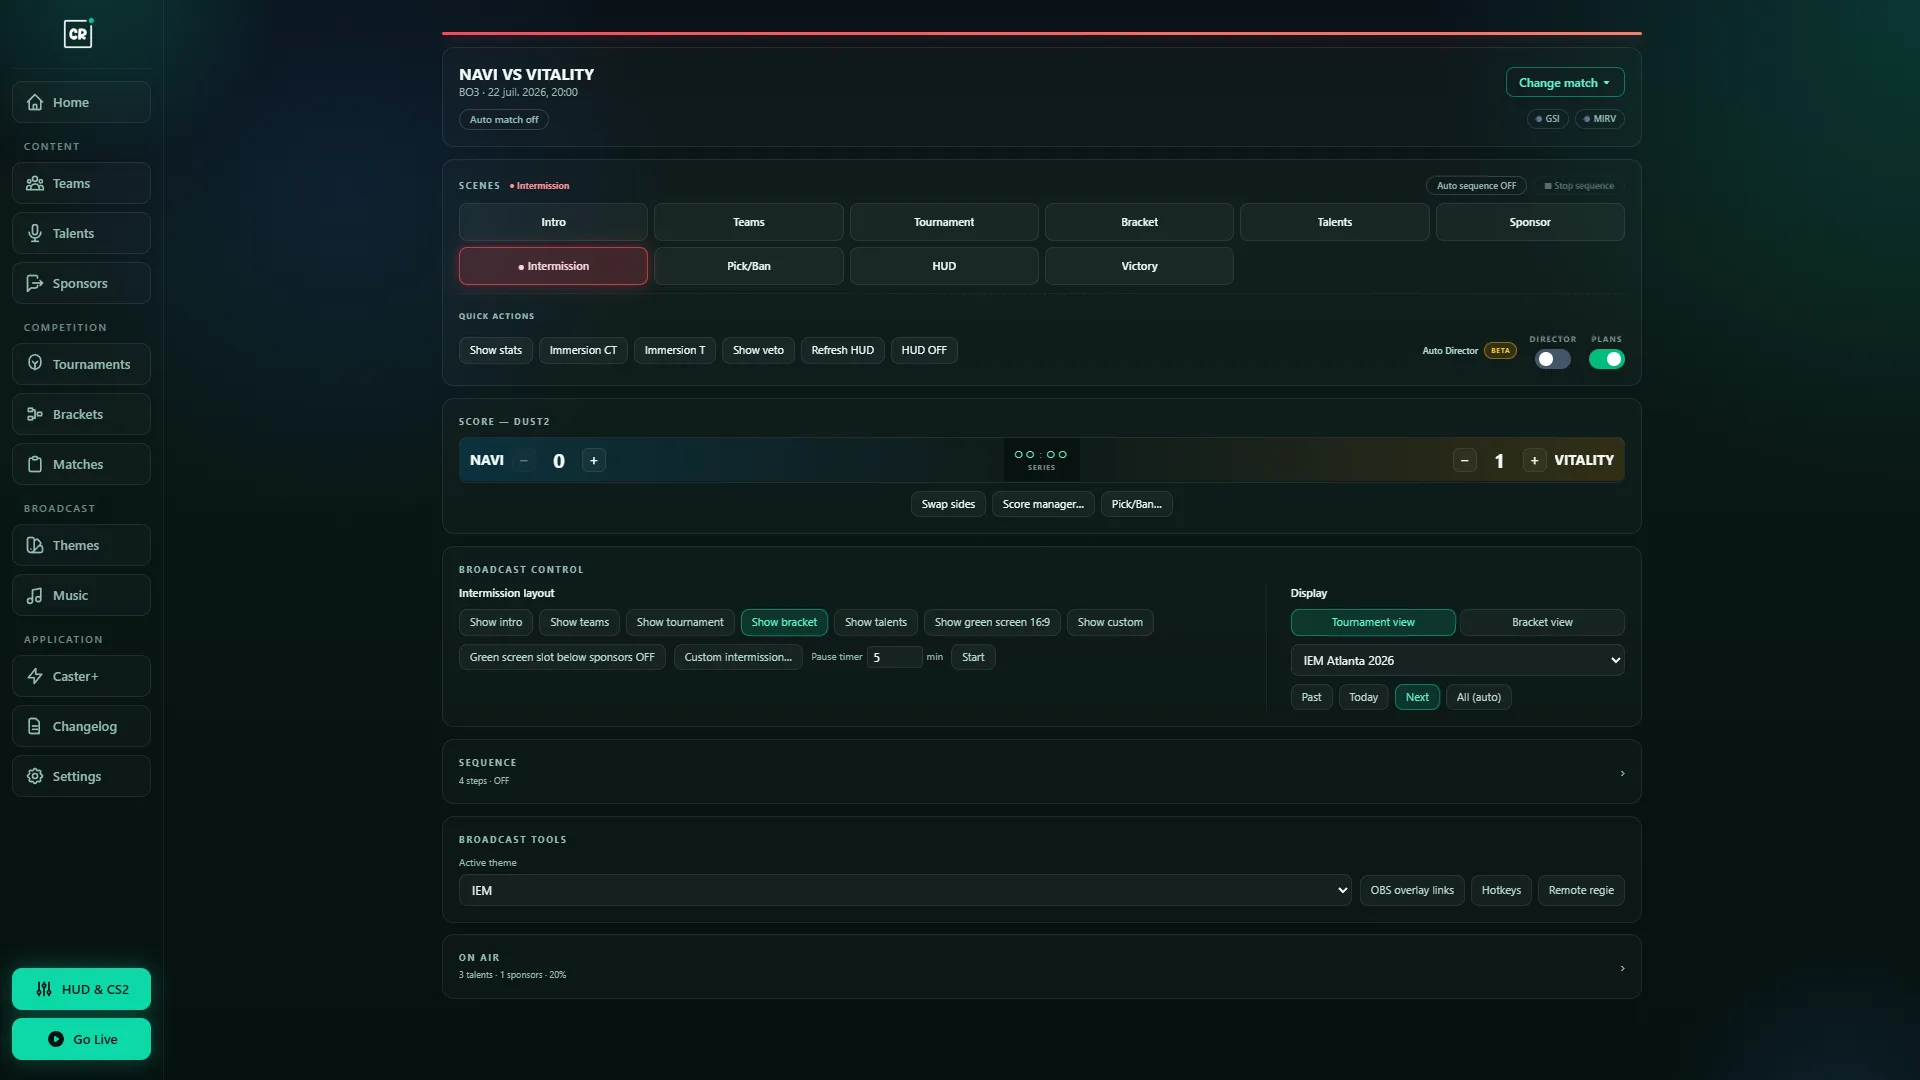The image size is (1920, 1080).
Task: Open Settings via the gear icon
Action: click(x=35, y=776)
